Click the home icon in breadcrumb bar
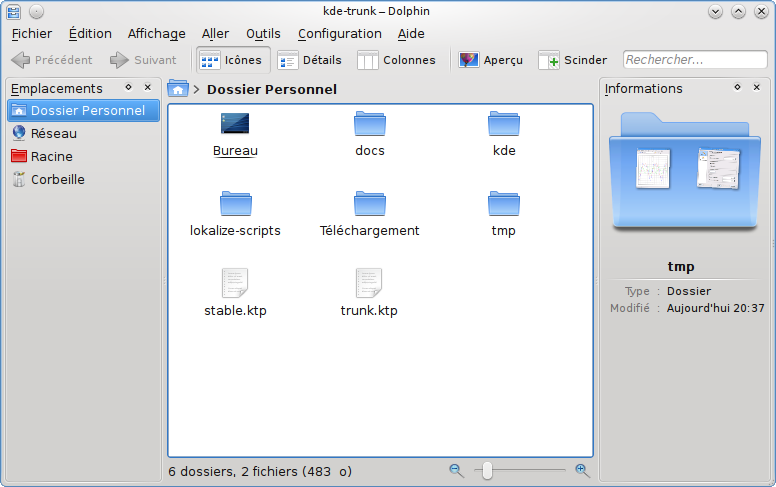 (178, 89)
